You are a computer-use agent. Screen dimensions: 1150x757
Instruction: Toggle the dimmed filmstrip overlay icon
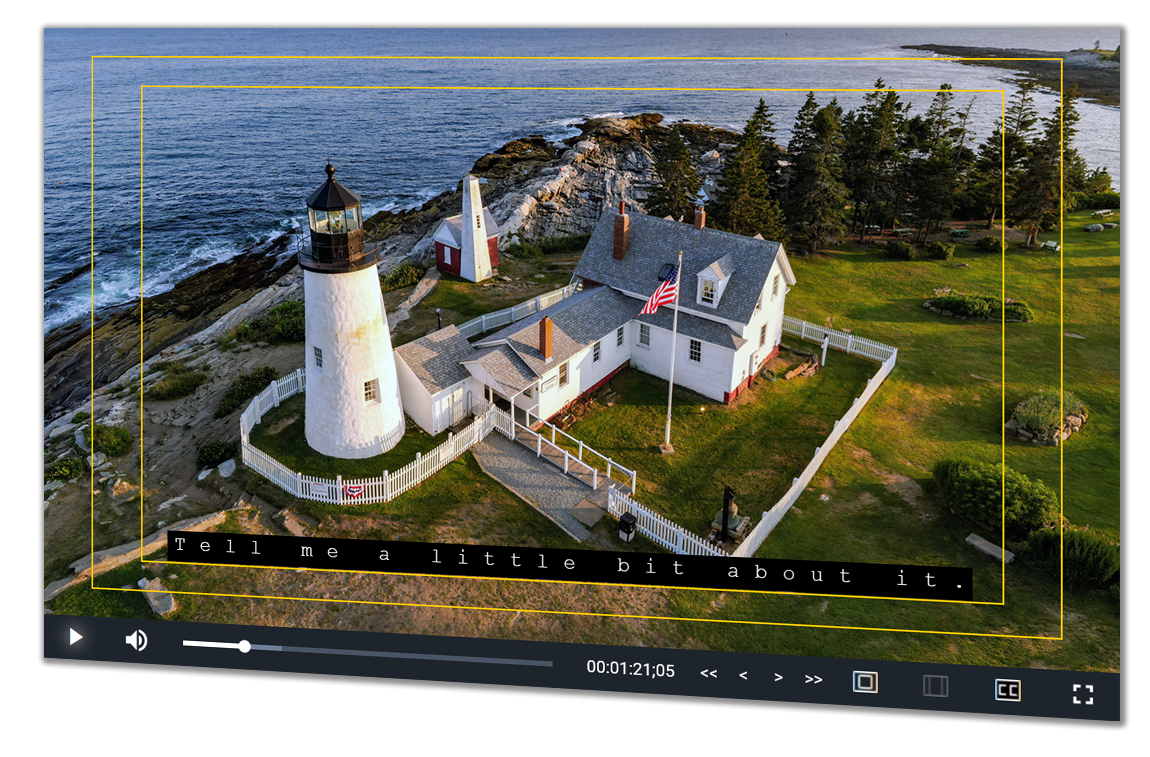(x=935, y=686)
